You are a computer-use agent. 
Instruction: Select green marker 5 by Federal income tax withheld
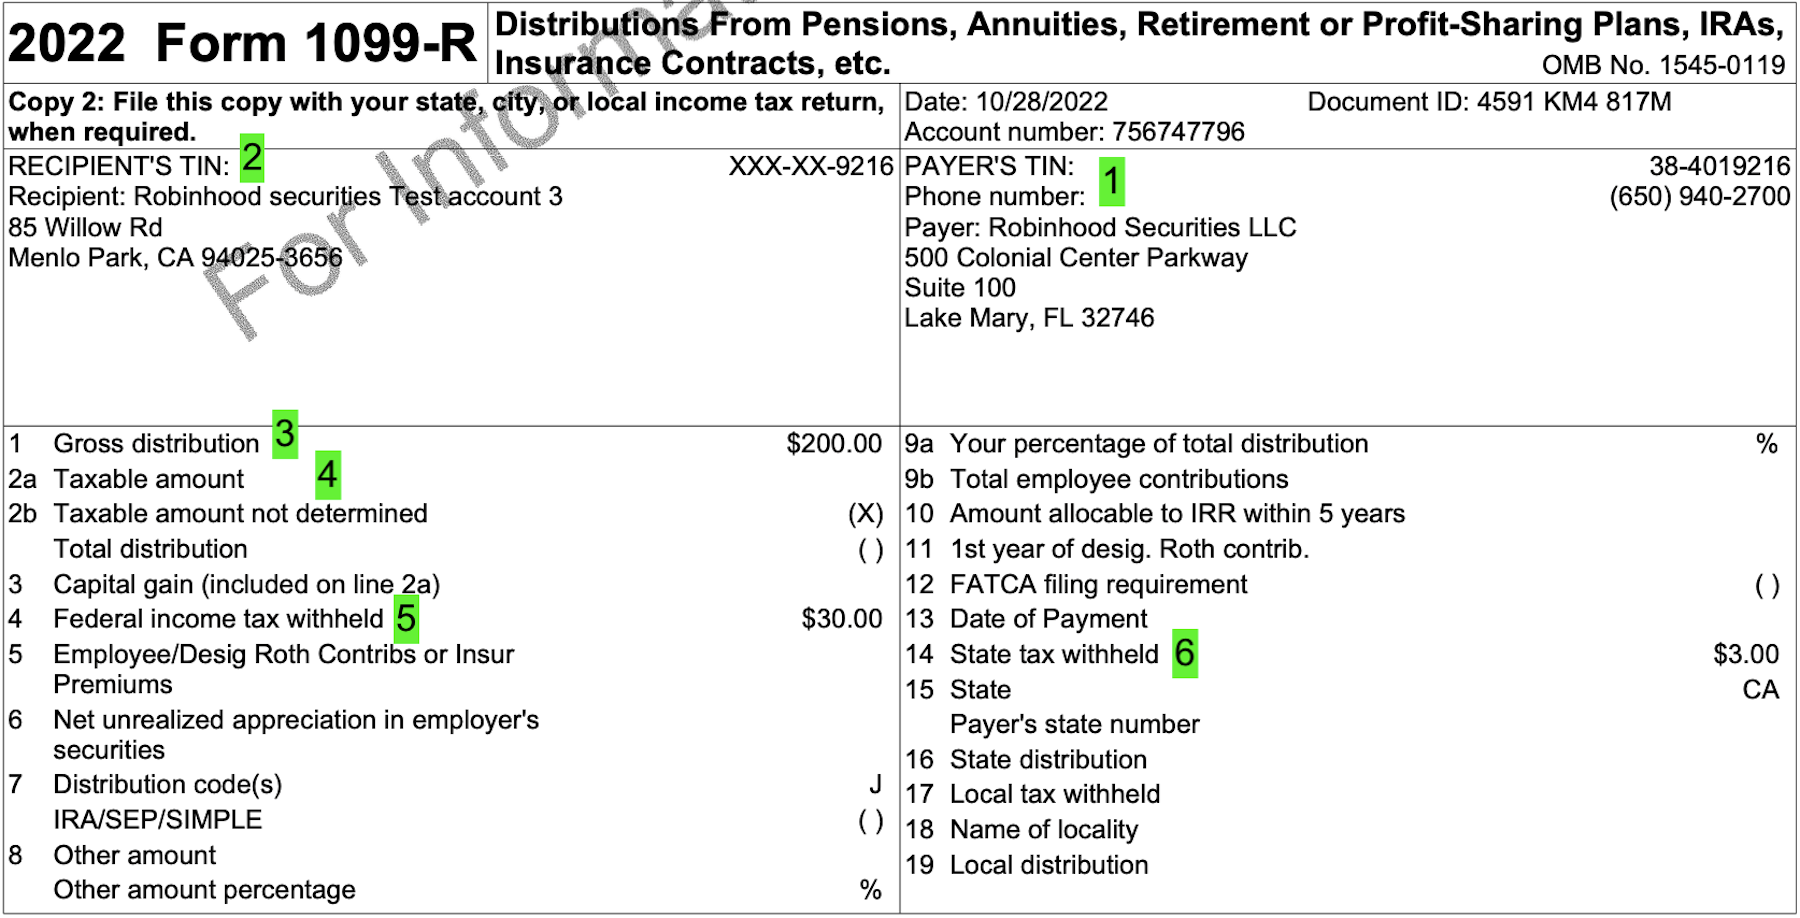click(406, 619)
